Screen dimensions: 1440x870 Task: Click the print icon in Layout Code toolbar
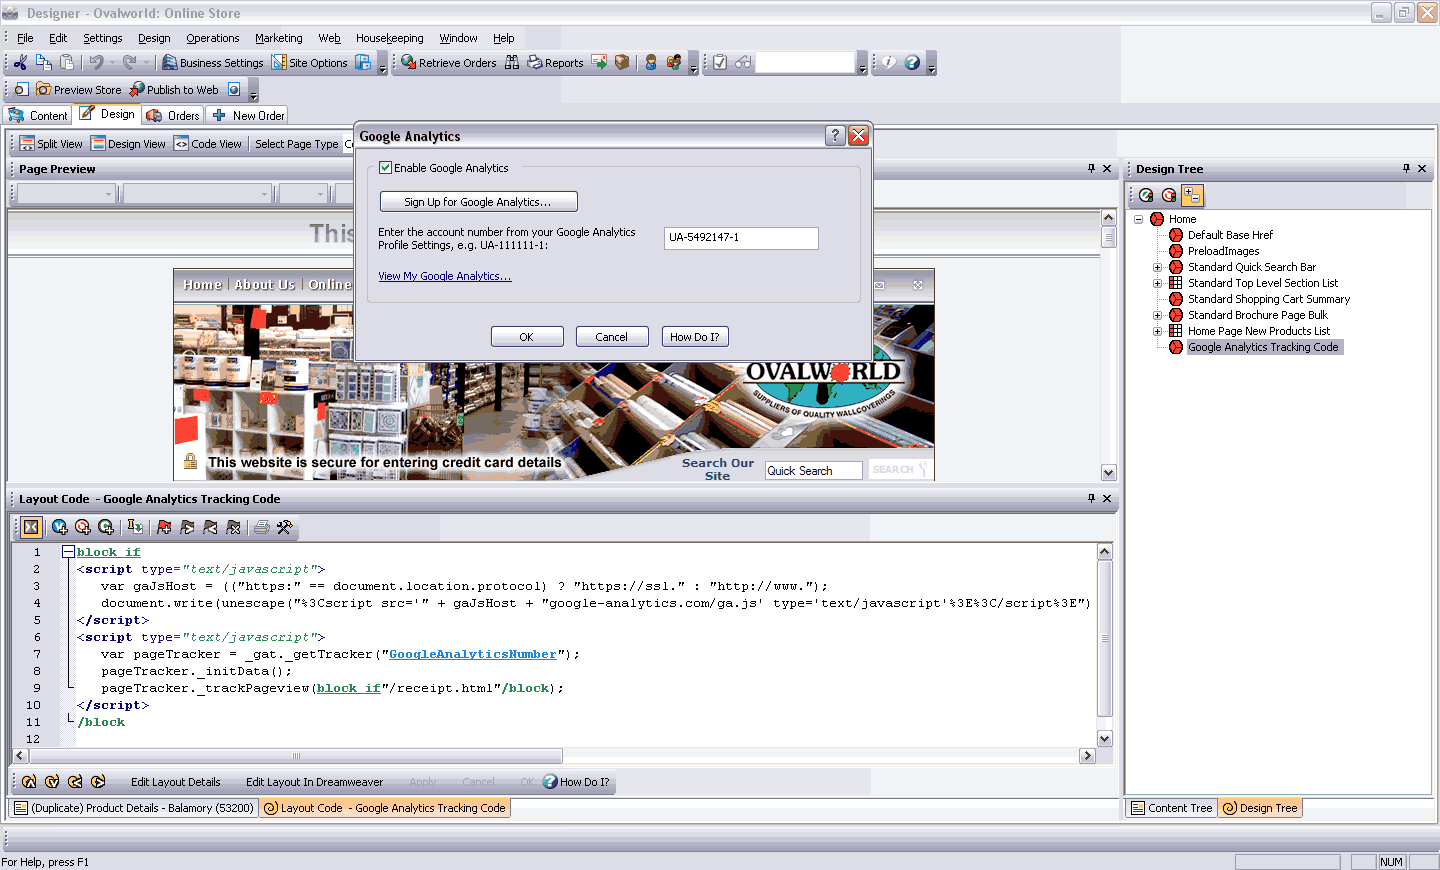(262, 527)
